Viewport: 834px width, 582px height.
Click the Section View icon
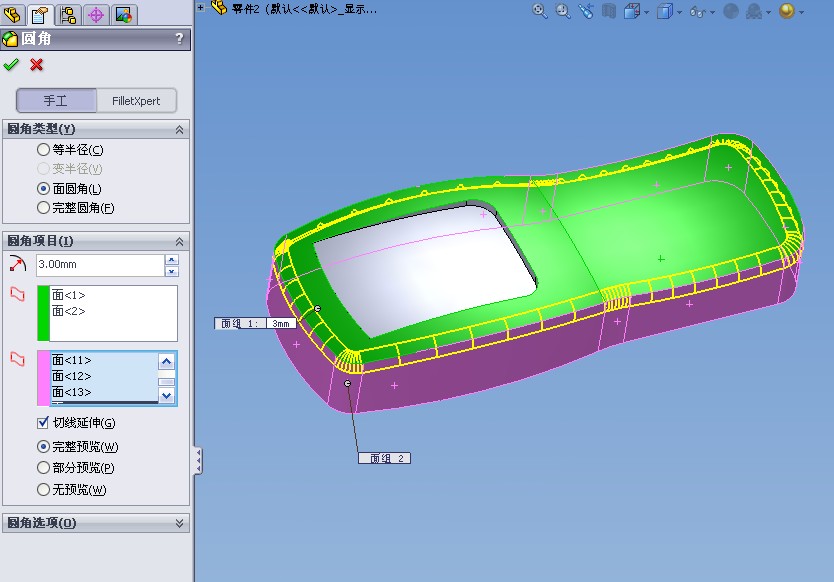609,11
